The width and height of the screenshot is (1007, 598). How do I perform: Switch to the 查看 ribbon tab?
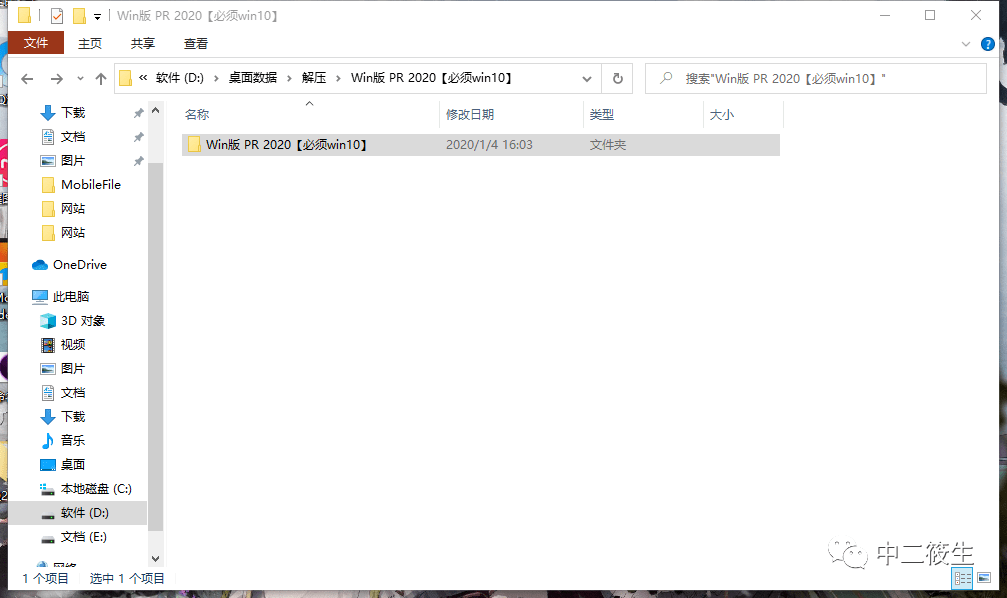195,43
